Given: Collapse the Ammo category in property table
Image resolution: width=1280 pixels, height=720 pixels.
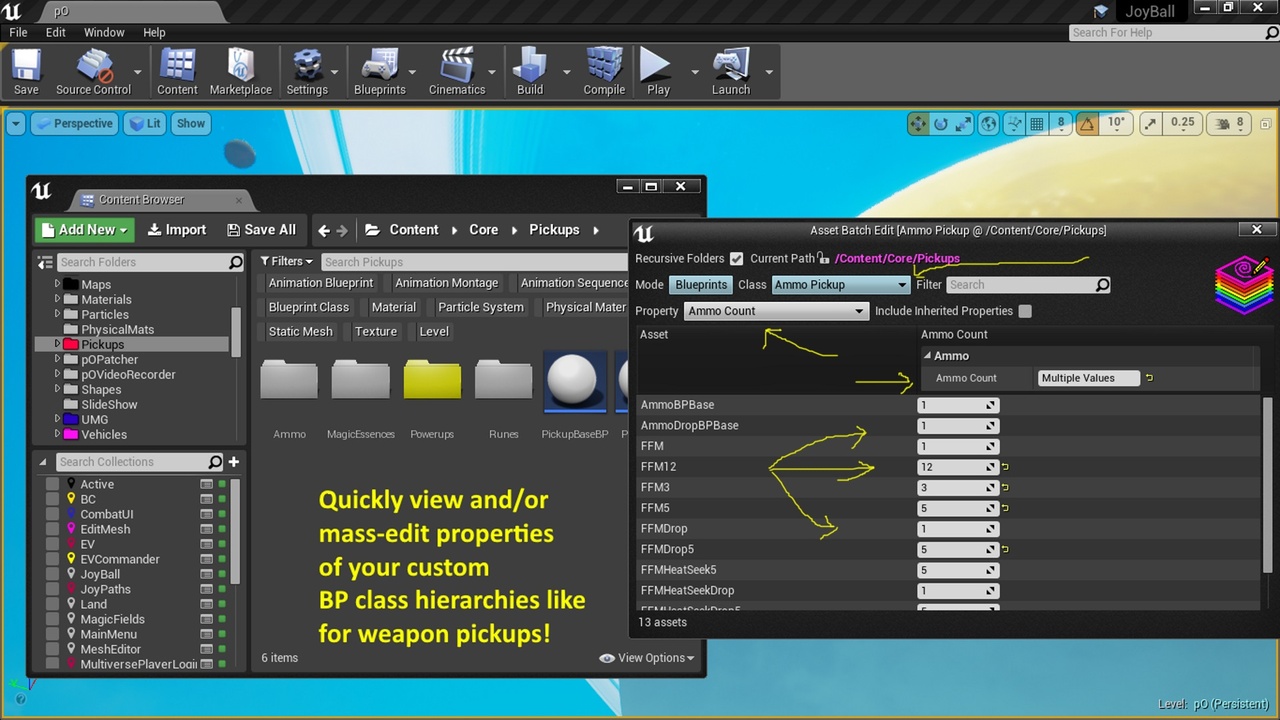Looking at the screenshot, I should pyautogui.click(x=927, y=356).
